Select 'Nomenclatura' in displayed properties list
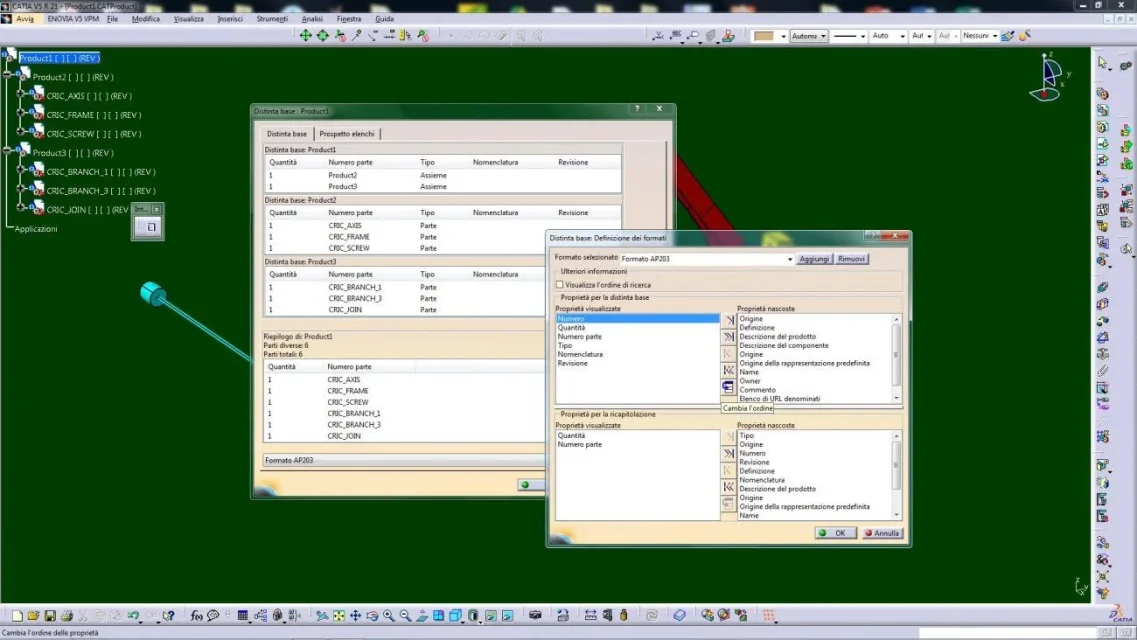This screenshot has width=1137, height=640. click(580, 354)
